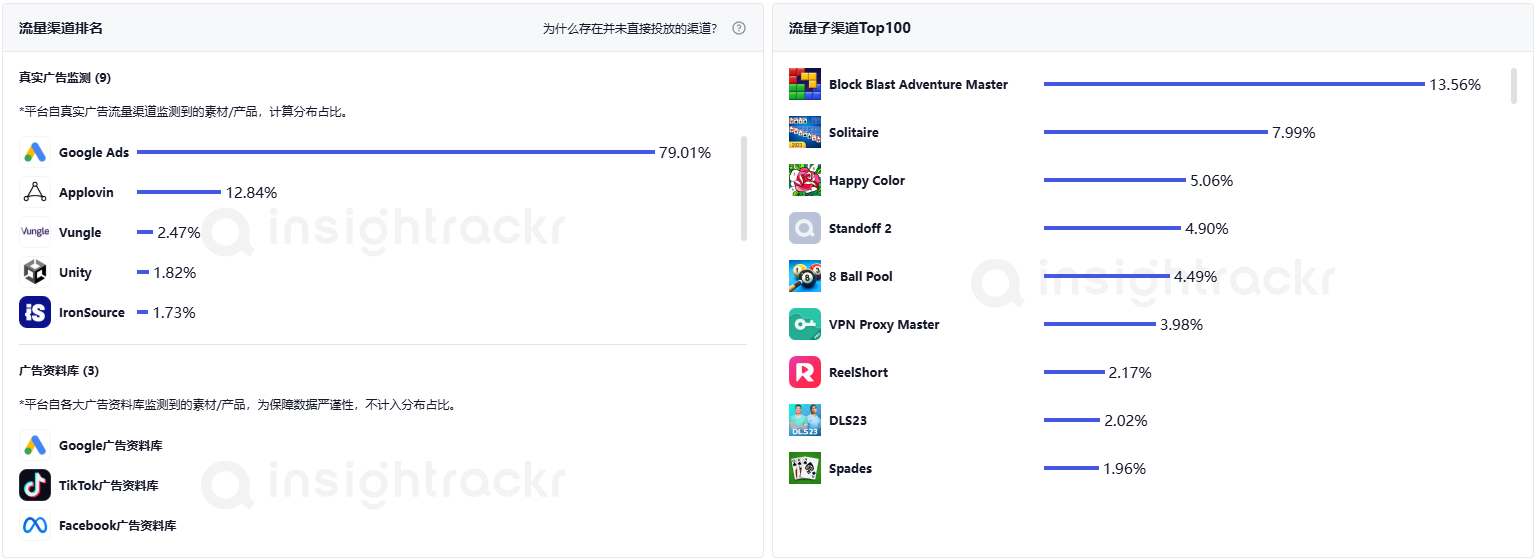Viewport: 1536px width, 559px height.
Task: Click the 为什么存在并未直接投放的渠道 link
Action: pyautogui.click(x=629, y=28)
